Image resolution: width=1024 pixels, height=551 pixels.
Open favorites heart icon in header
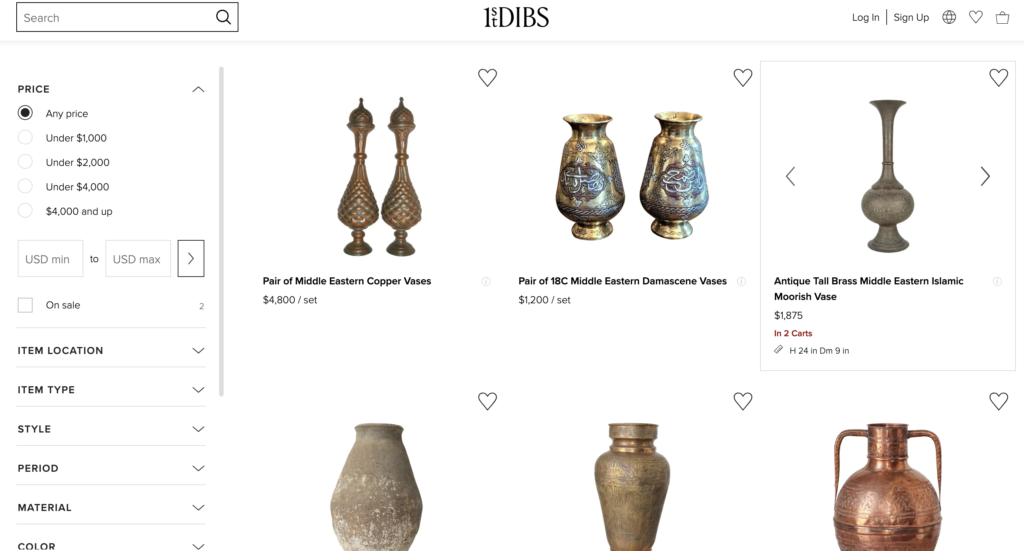[976, 17]
